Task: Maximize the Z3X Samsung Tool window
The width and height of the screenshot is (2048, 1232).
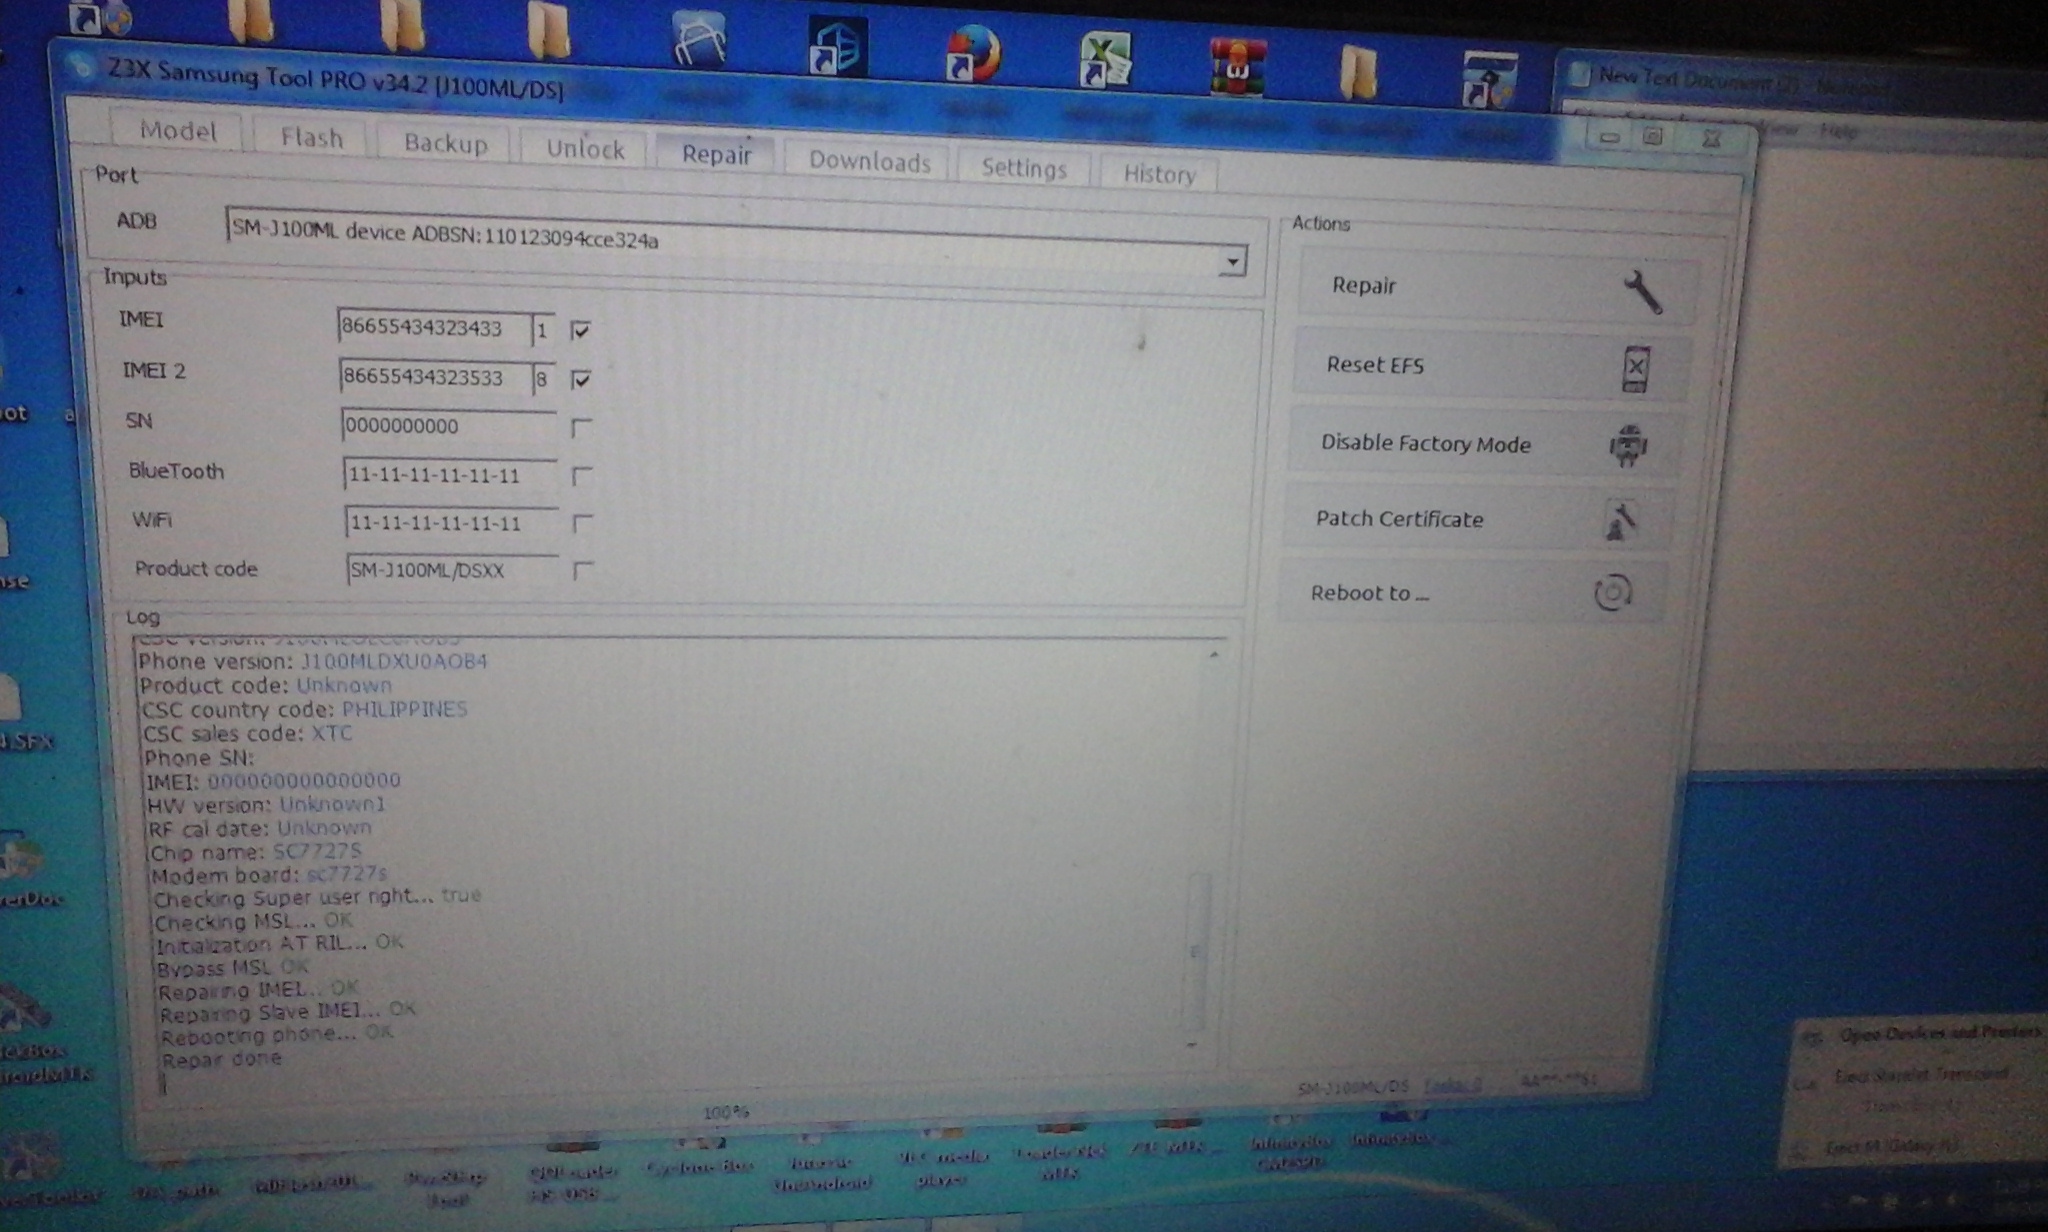Action: click(1652, 137)
